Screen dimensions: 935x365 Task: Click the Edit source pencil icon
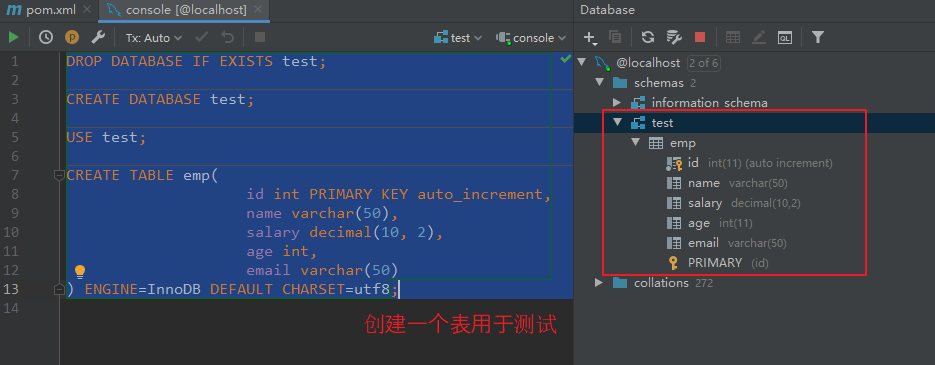758,38
